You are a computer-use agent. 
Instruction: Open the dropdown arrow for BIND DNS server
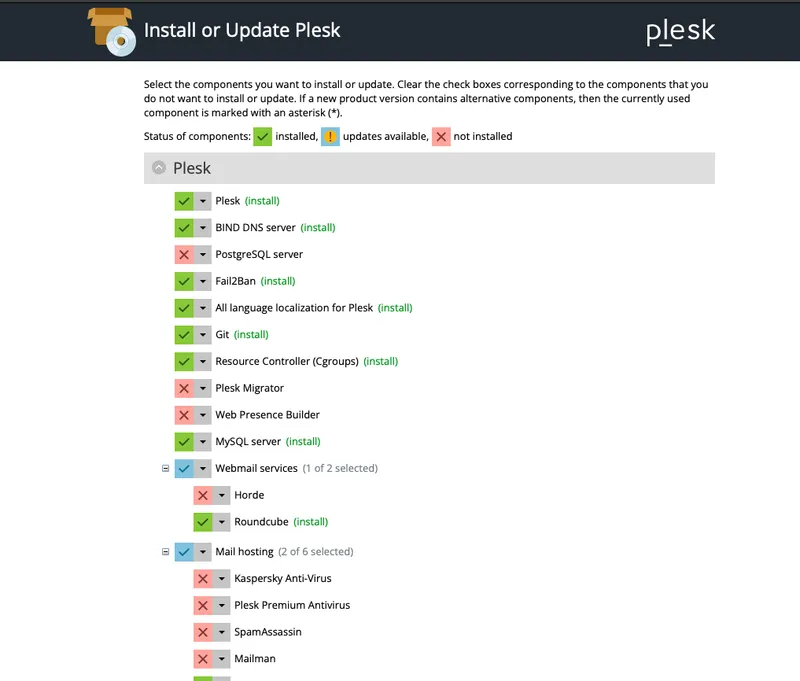(203, 227)
